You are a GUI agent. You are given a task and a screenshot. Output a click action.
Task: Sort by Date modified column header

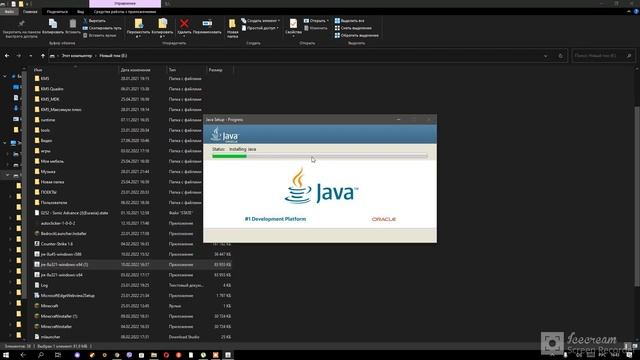coord(142,70)
